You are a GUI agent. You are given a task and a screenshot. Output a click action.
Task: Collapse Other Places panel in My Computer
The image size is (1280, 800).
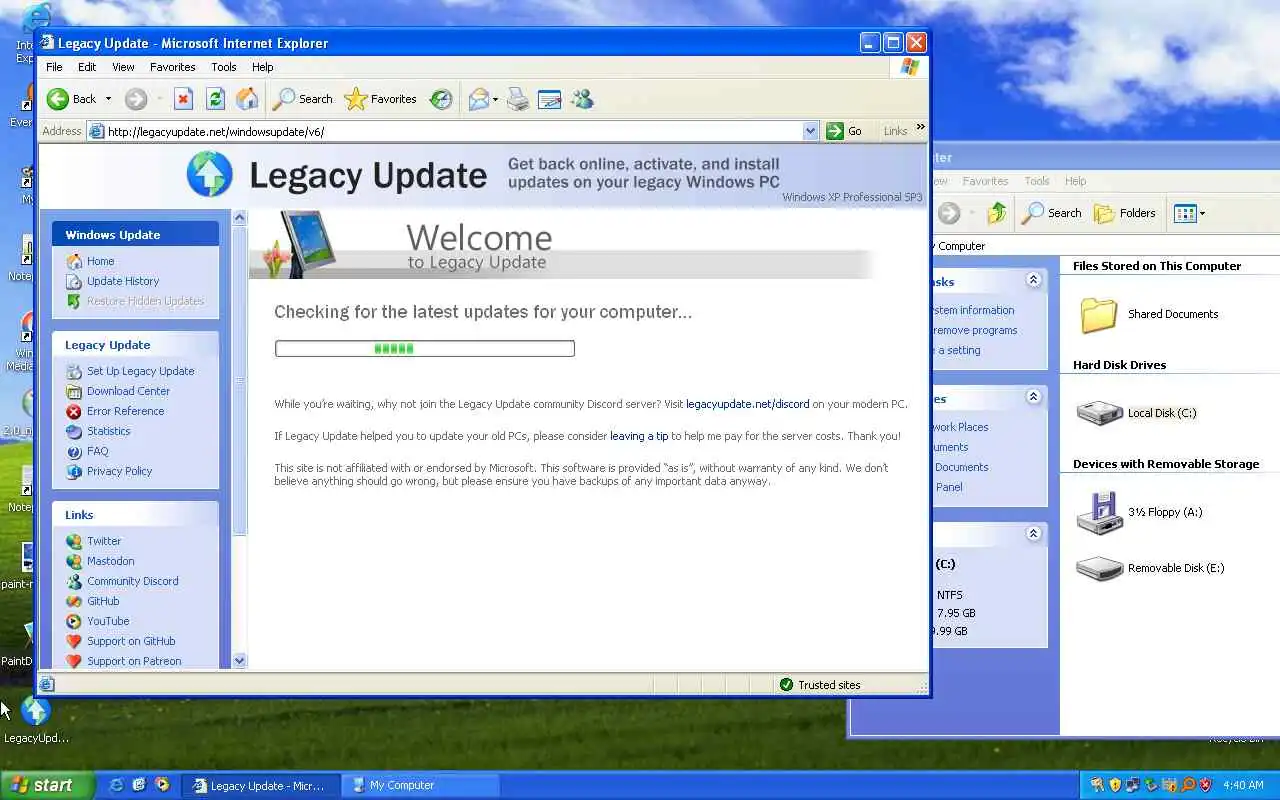click(x=1034, y=397)
